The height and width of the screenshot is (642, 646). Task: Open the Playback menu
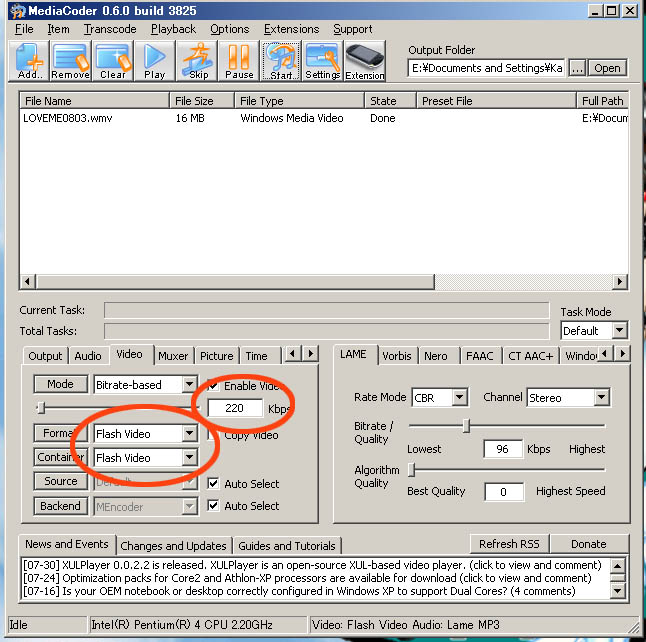click(x=173, y=29)
